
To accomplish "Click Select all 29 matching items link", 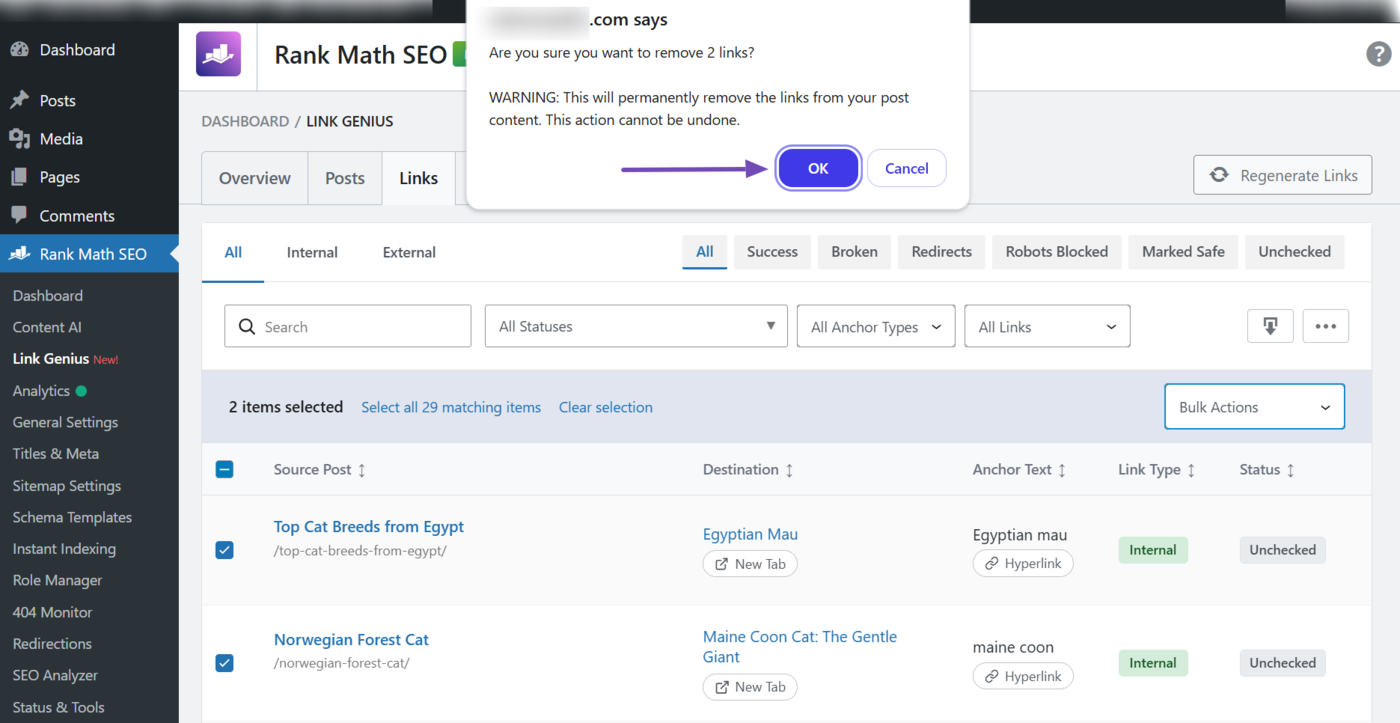I will coord(451,407).
